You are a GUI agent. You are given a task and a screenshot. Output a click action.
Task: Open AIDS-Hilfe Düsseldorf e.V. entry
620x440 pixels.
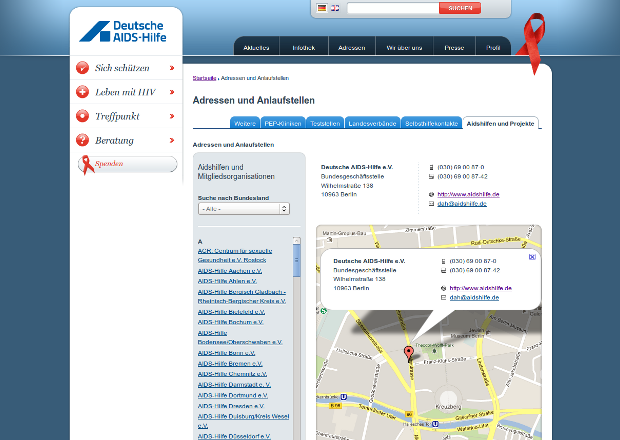[234, 436]
